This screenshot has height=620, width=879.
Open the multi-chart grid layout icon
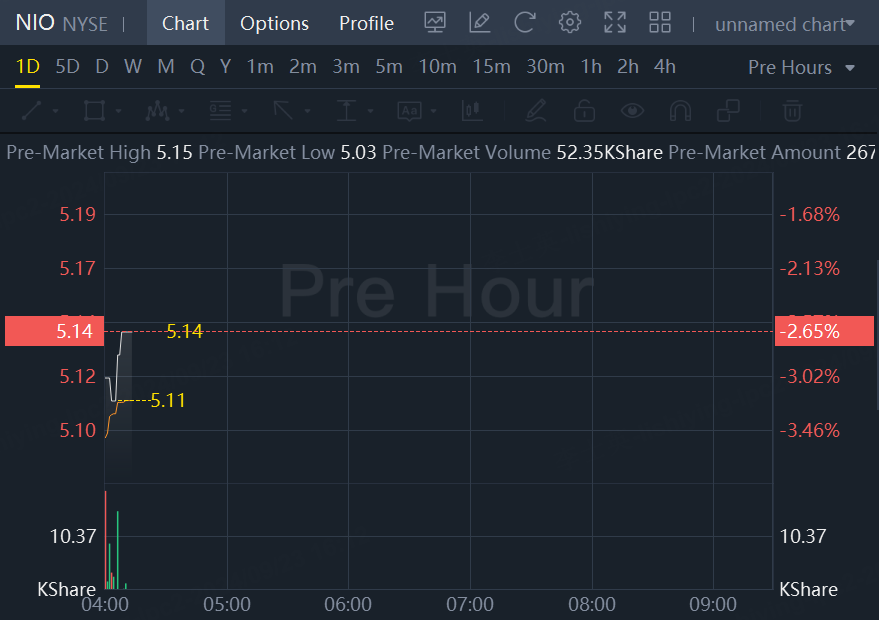pyautogui.click(x=660, y=22)
